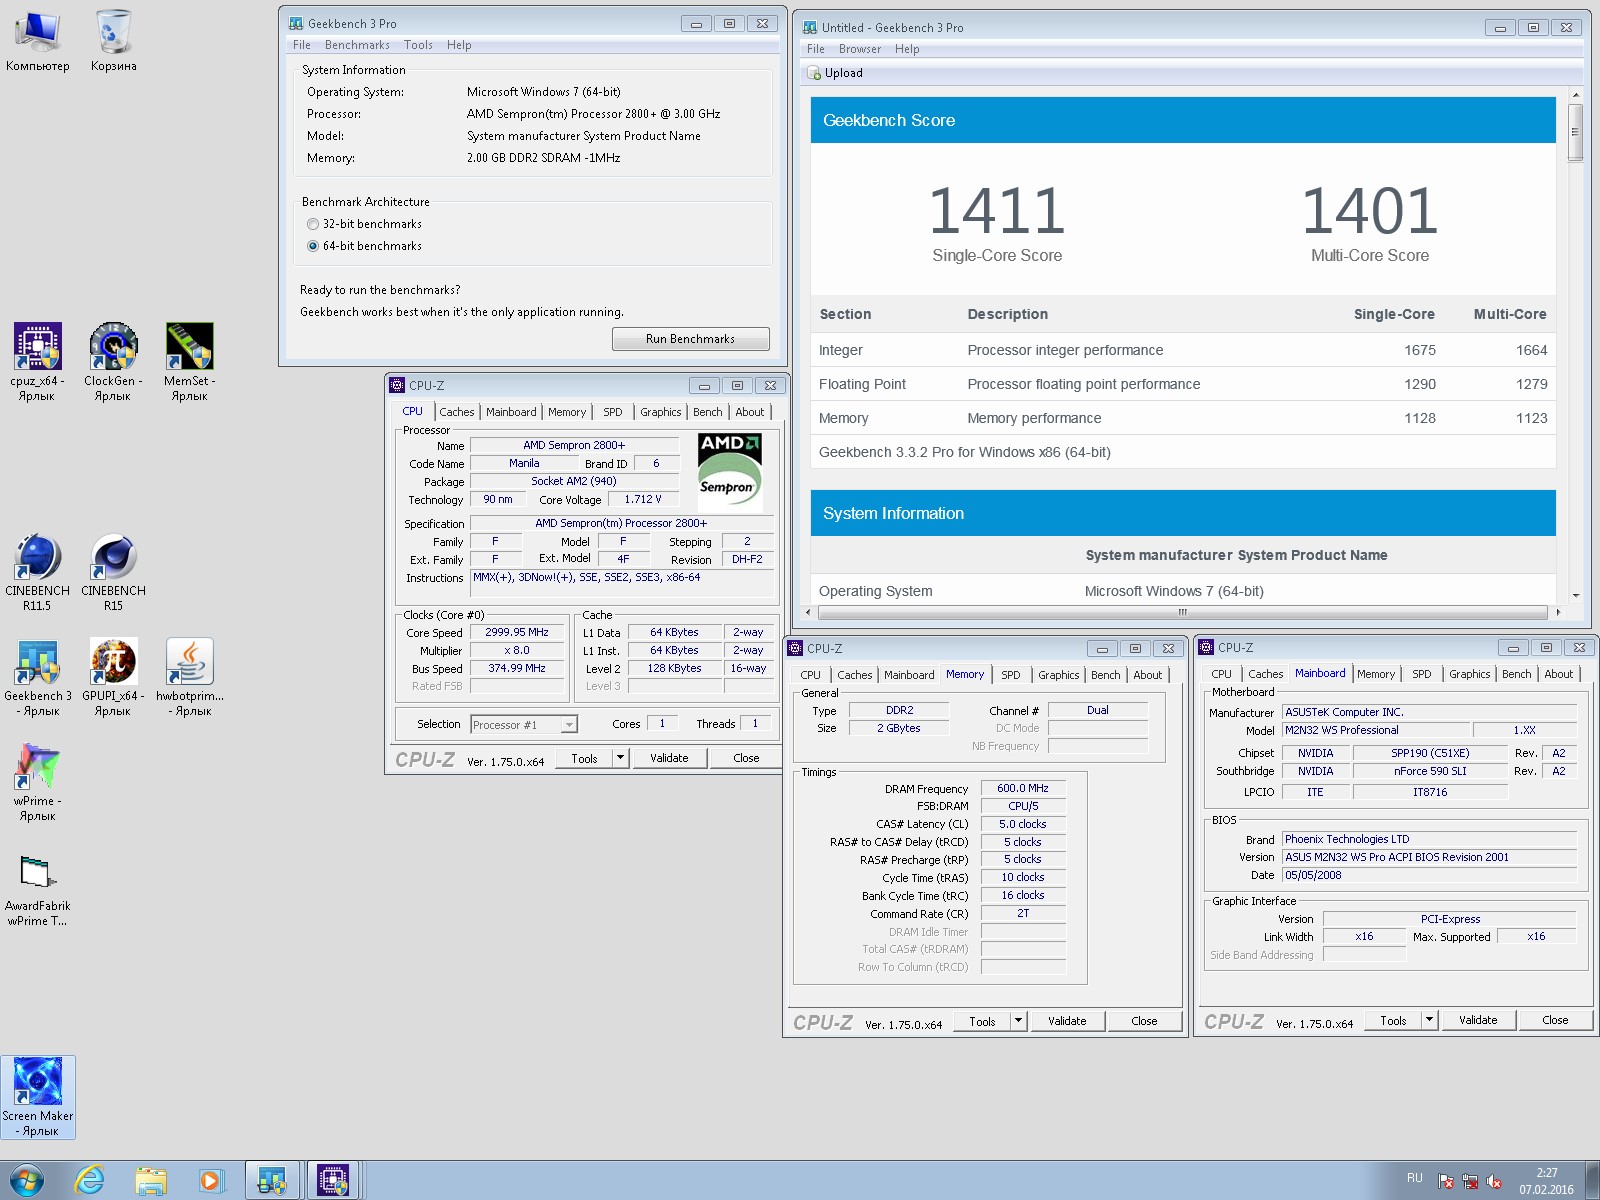Click the Action Center flag tray icon
This screenshot has width=1600, height=1200.
click(1446, 1181)
